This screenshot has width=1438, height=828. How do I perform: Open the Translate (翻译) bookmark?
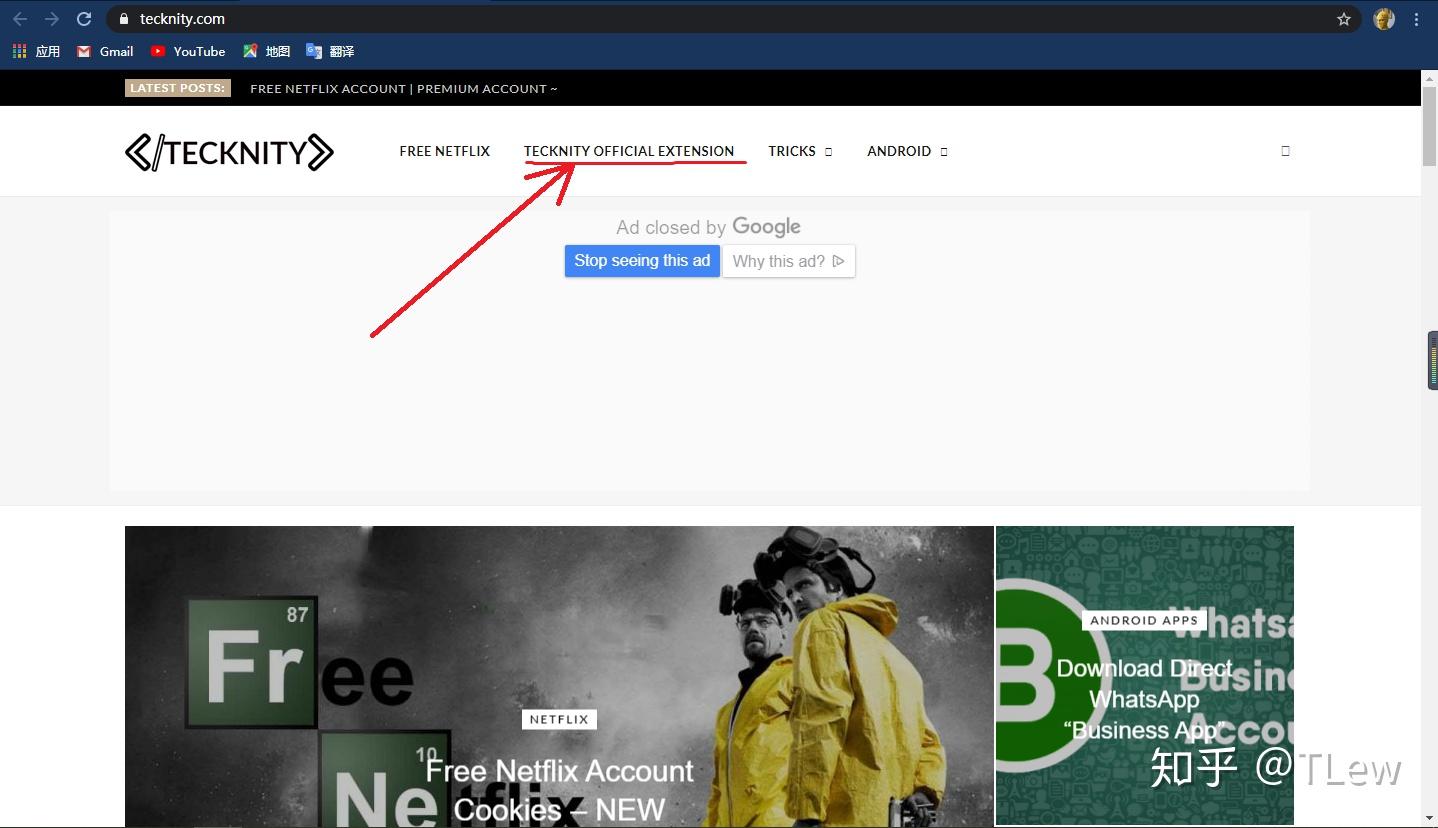click(x=330, y=51)
